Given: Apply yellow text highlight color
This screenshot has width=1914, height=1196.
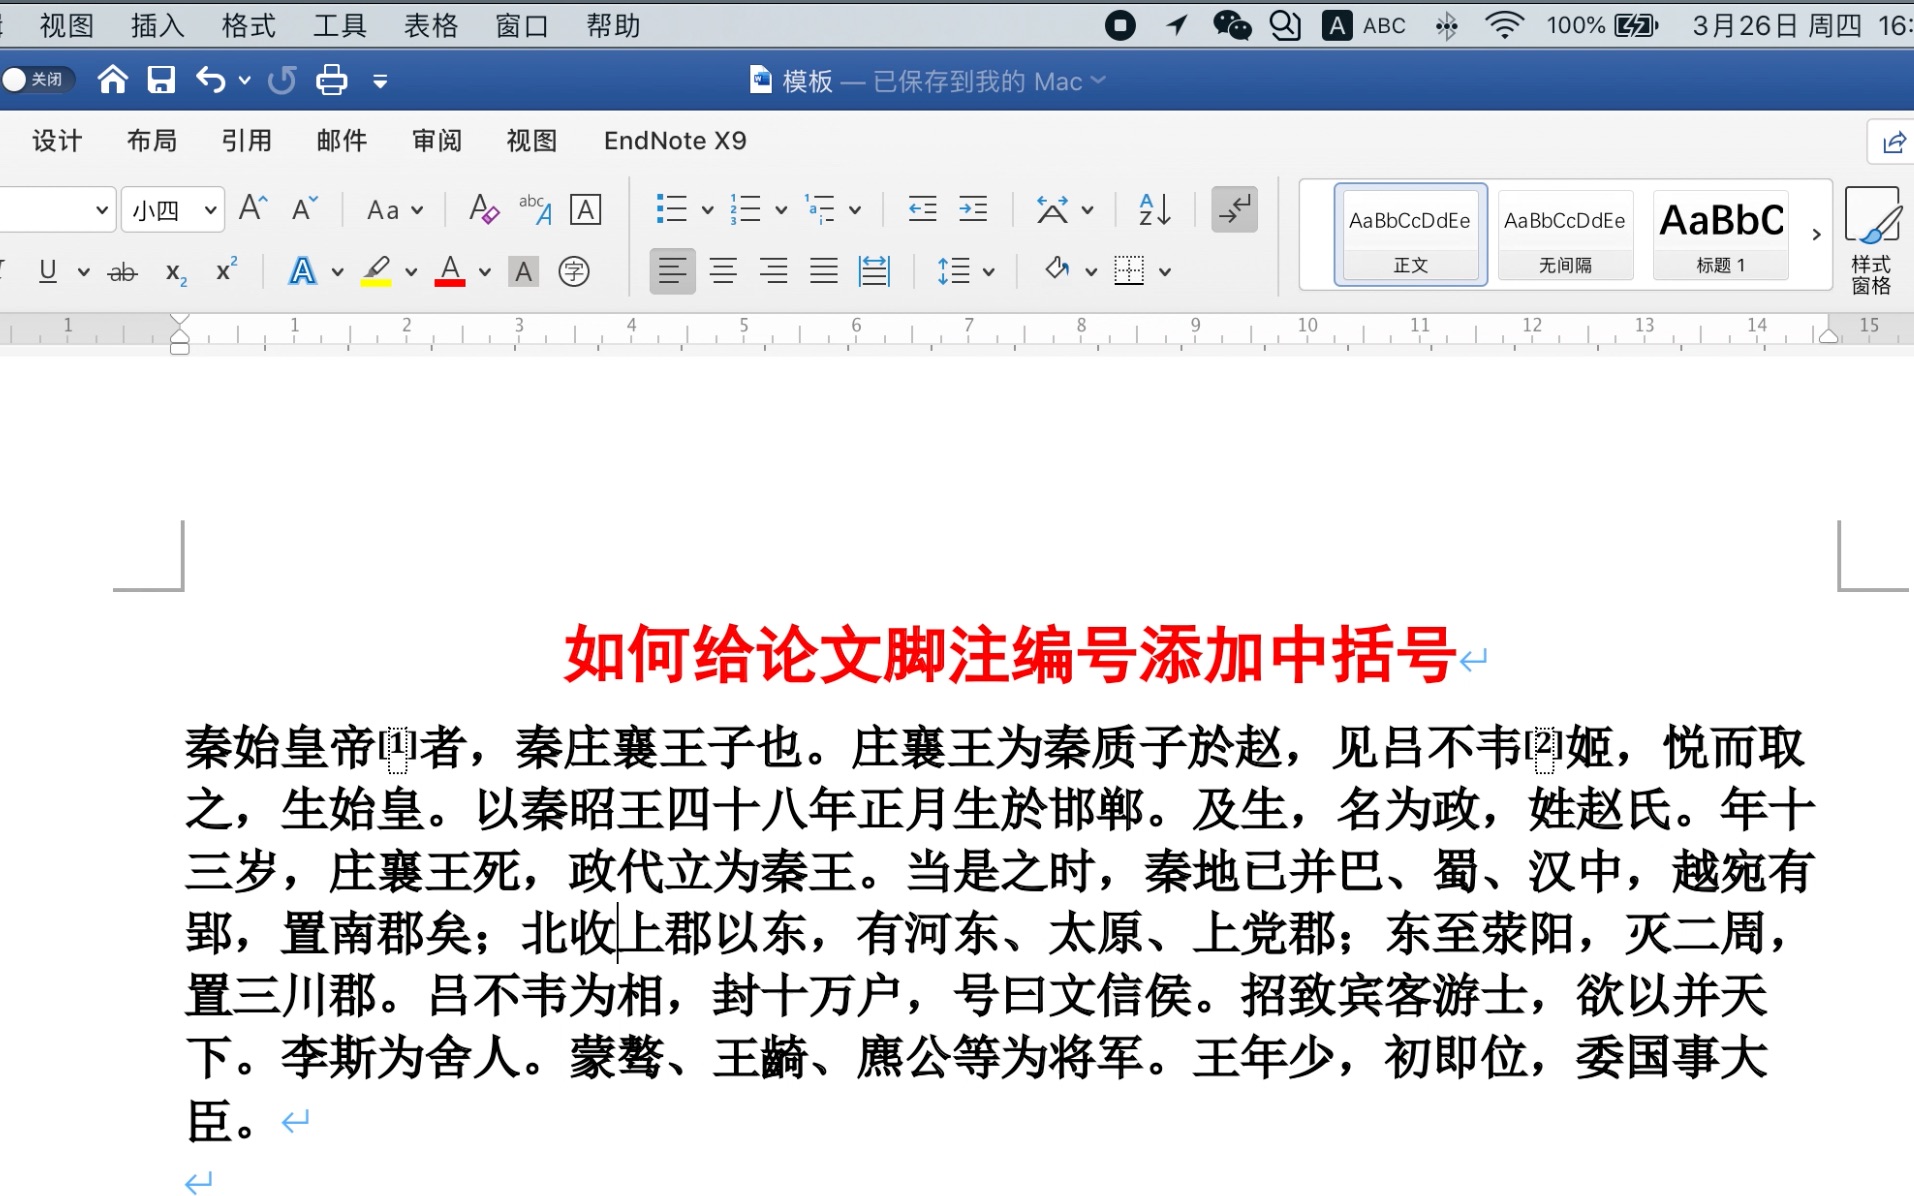Looking at the screenshot, I should [x=376, y=271].
